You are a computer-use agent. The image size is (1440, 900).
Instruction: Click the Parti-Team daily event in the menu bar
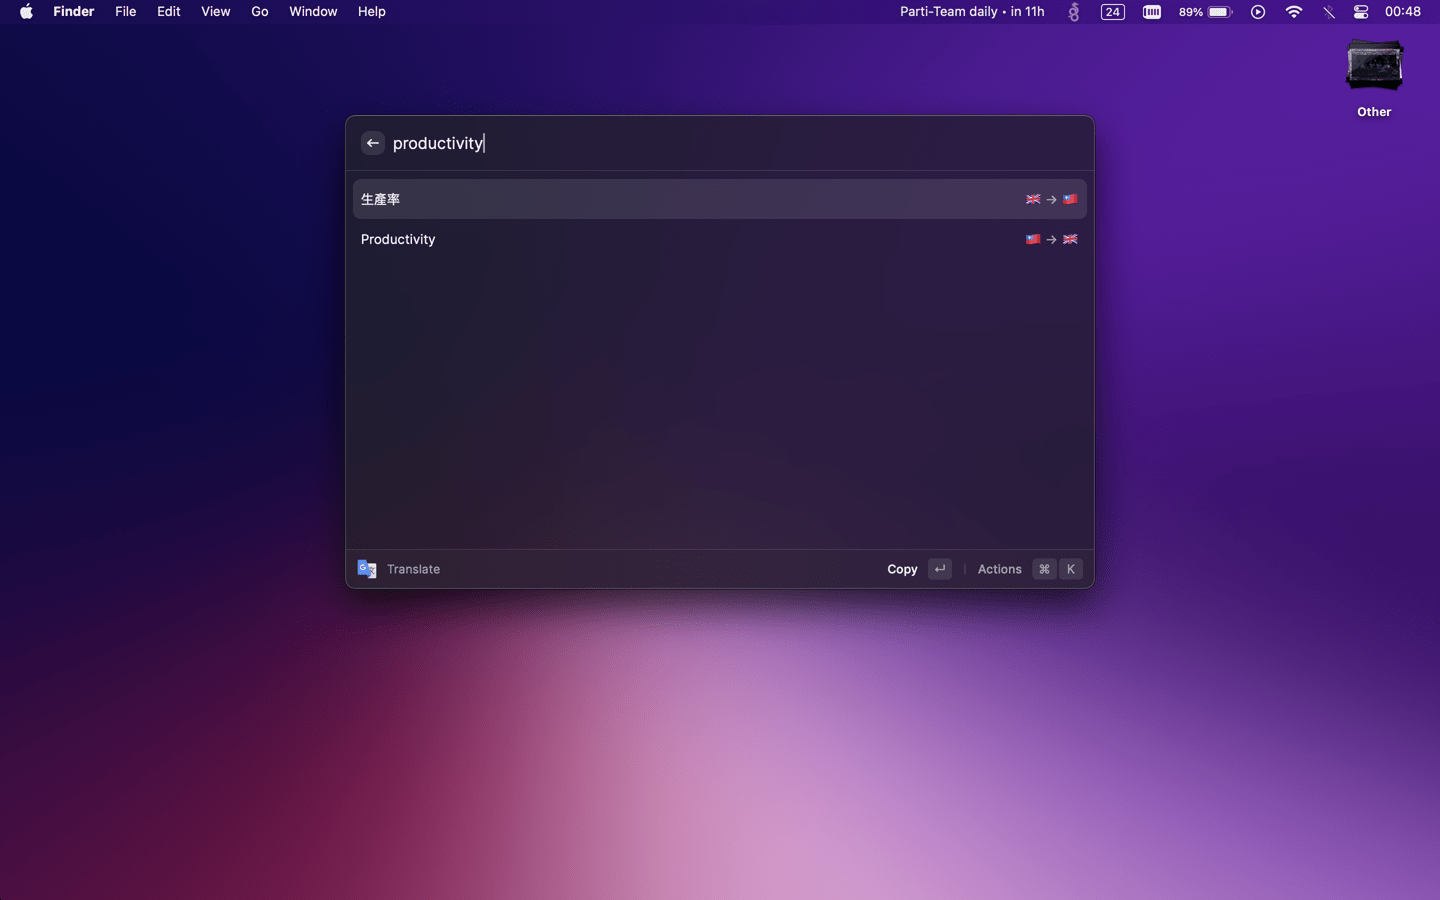971,12
